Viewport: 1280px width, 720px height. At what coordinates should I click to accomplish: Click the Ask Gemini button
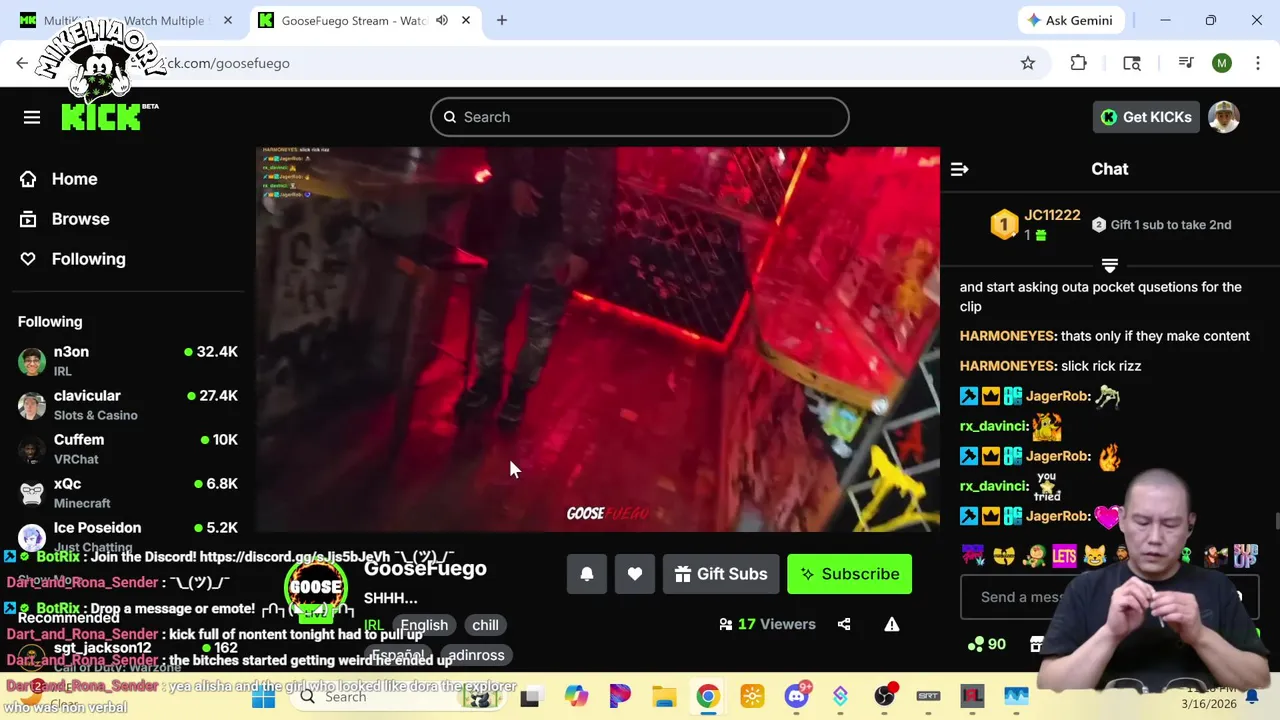1070,20
